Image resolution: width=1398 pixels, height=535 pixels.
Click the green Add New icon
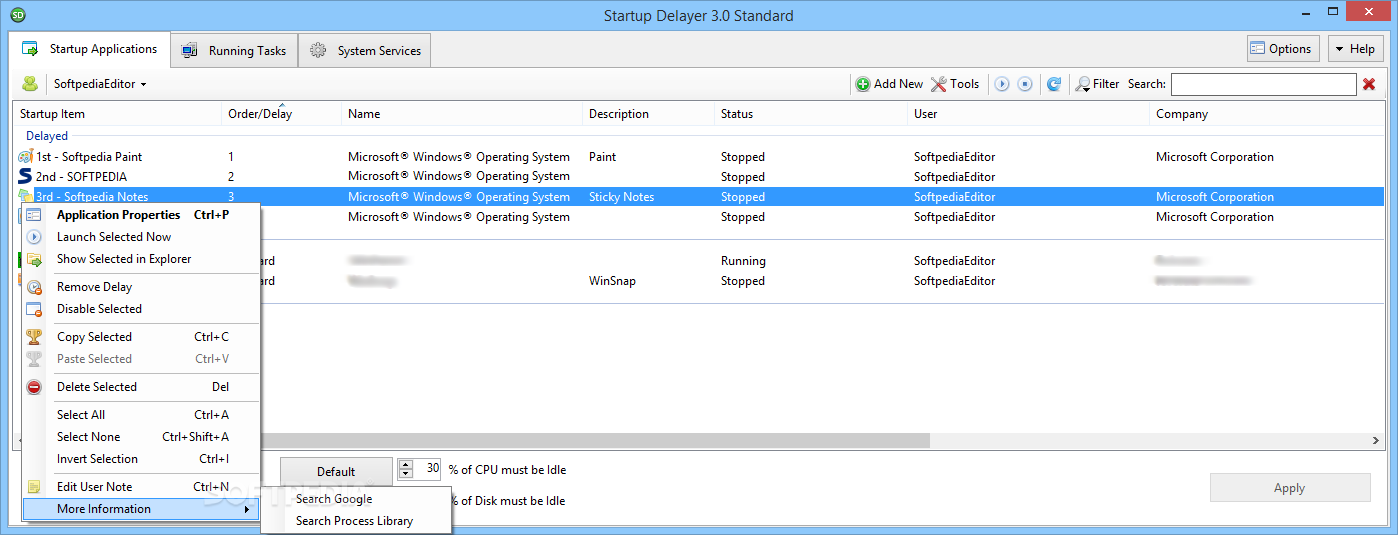pyautogui.click(x=863, y=84)
